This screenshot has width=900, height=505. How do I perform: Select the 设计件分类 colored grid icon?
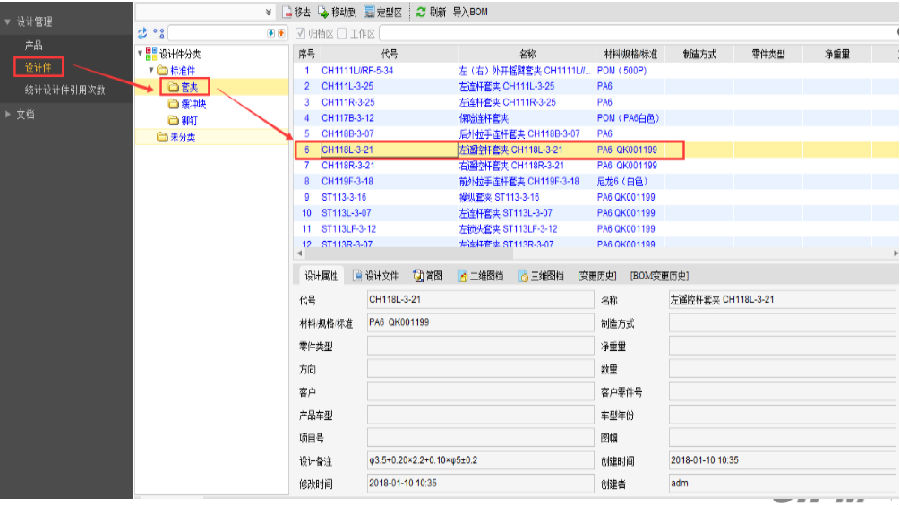(152, 53)
